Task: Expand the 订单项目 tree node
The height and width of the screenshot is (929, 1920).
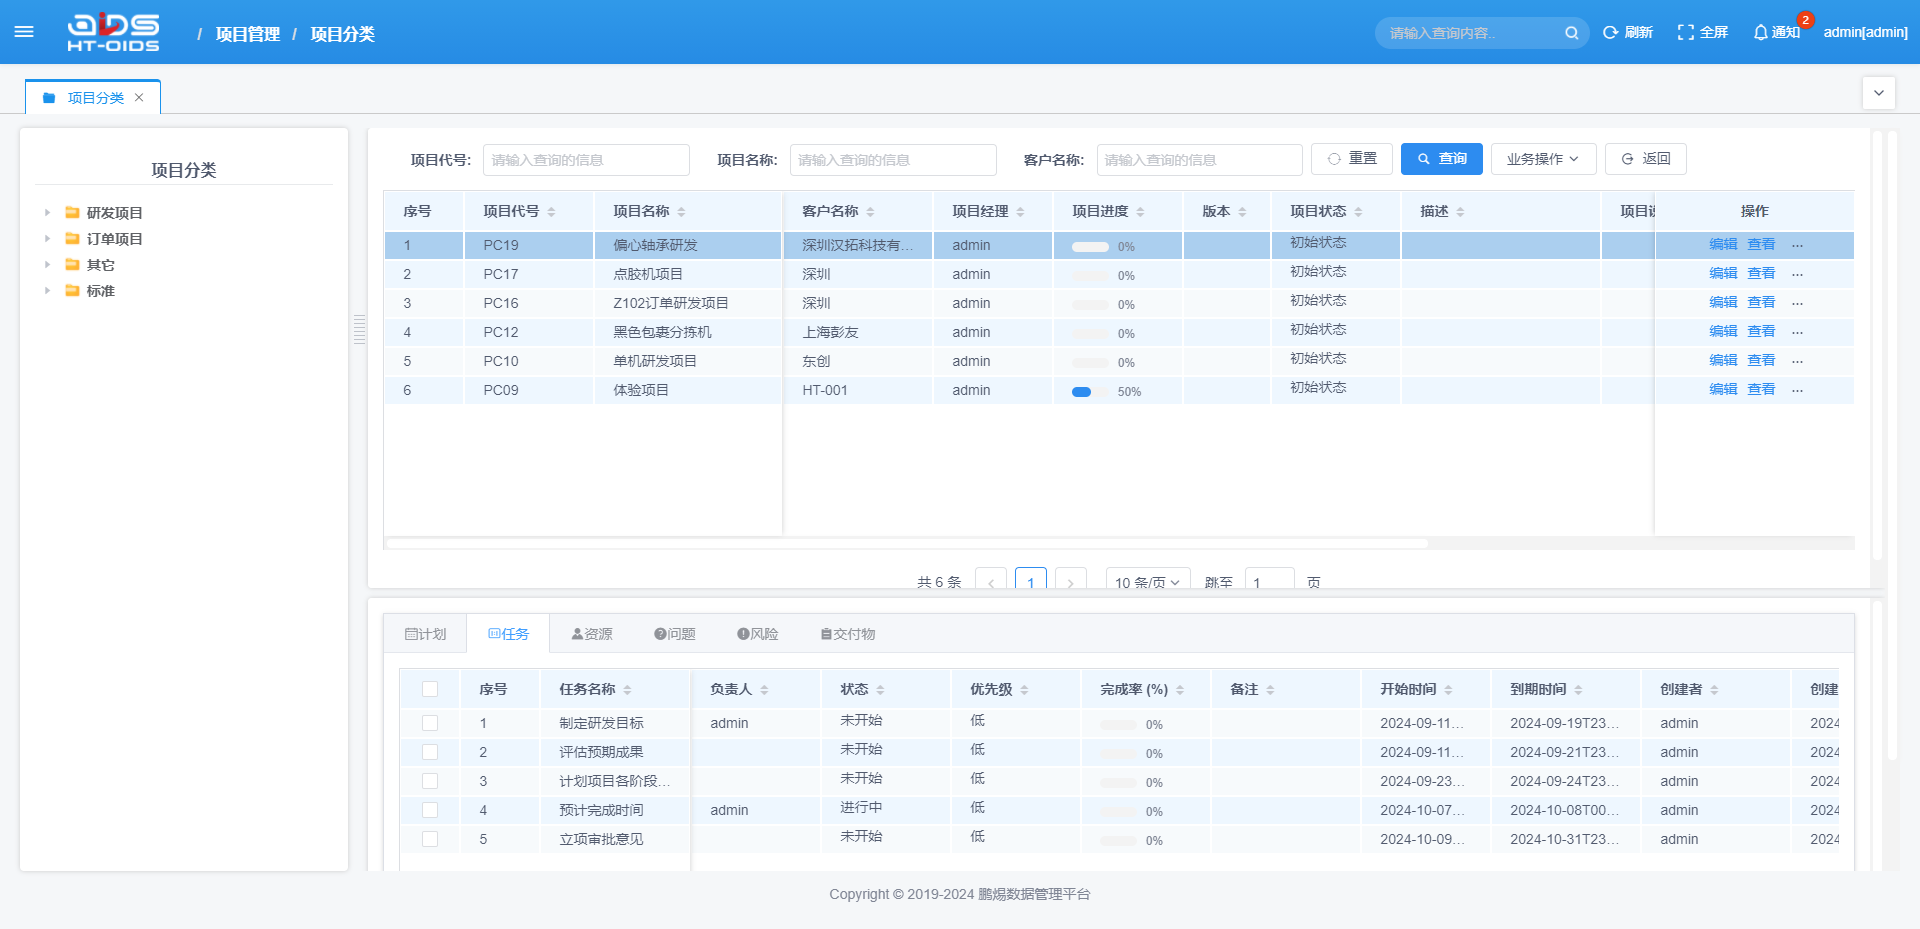Action: click(x=47, y=238)
